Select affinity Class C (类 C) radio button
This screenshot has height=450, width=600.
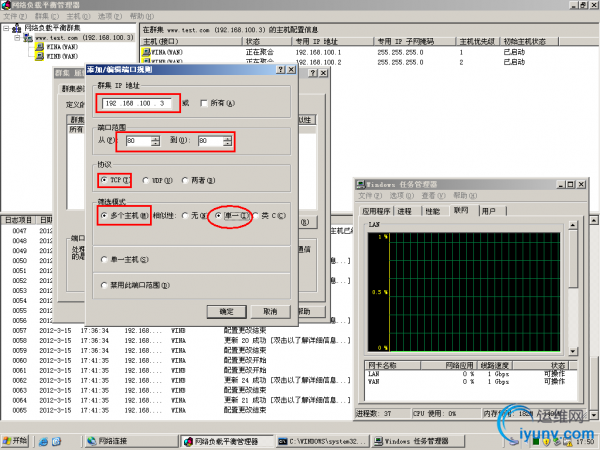click(x=256, y=215)
